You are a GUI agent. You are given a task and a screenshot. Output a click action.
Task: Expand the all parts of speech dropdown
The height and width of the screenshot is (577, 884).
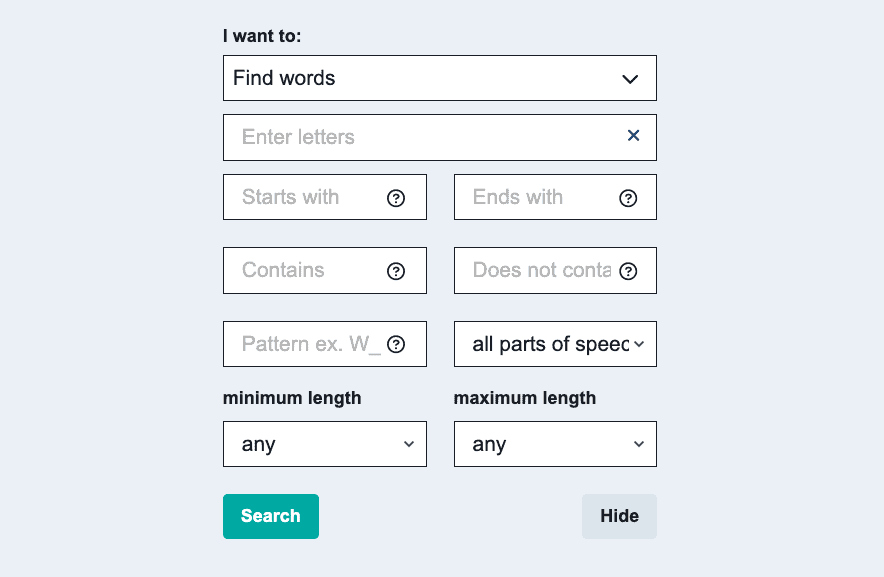pos(555,344)
